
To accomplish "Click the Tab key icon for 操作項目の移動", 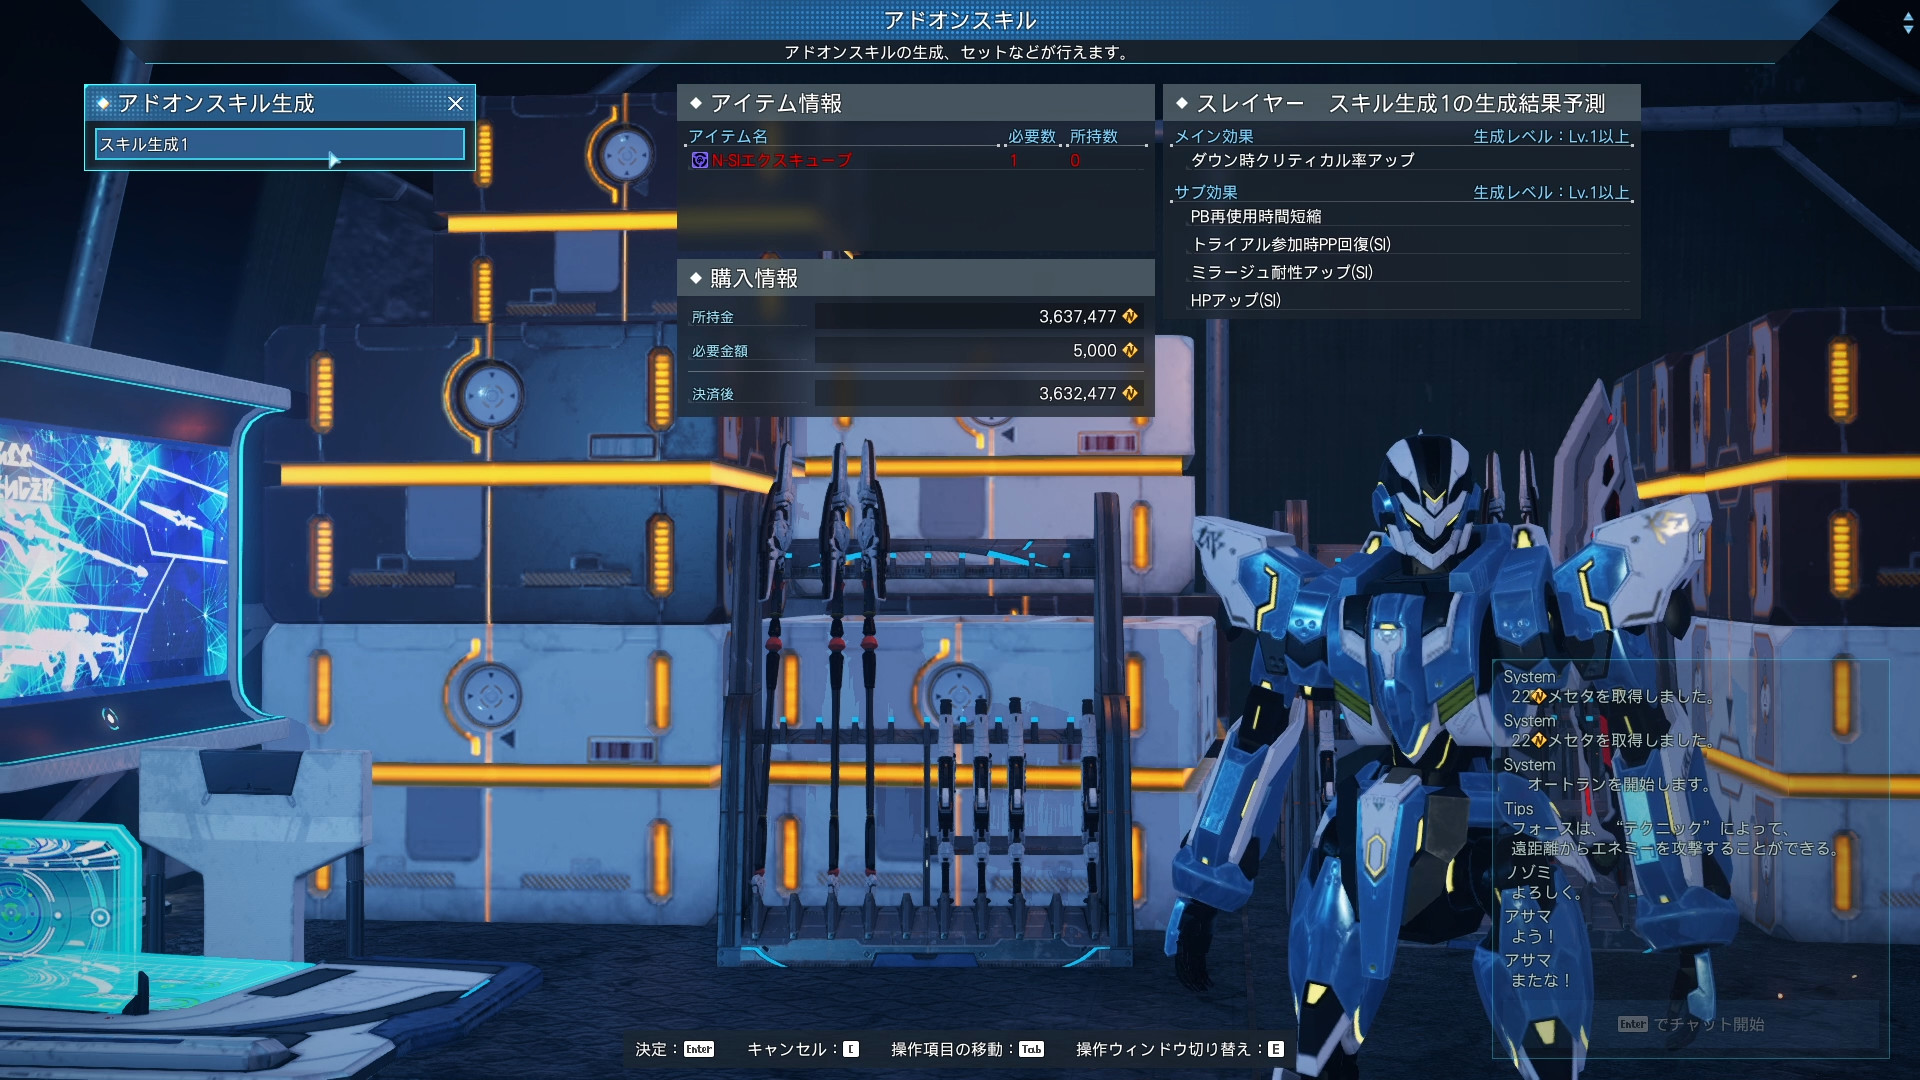I will (x=1032, y=1049).
